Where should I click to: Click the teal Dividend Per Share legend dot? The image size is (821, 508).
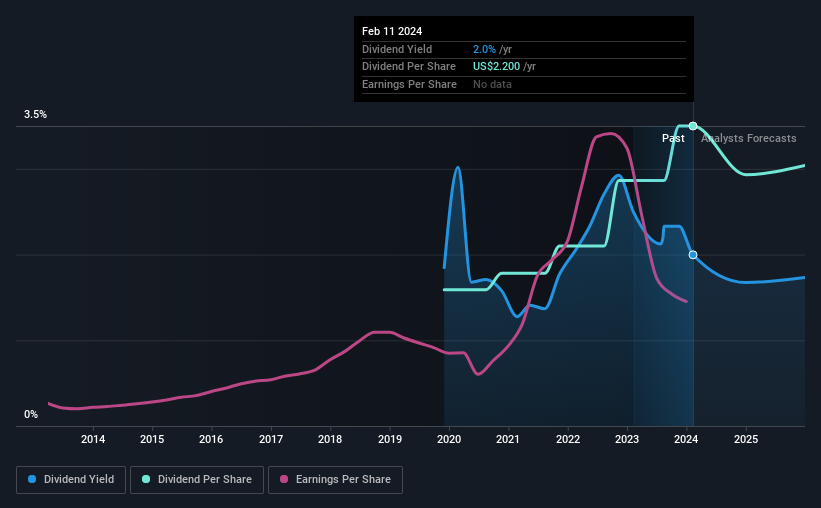point(146,479)
